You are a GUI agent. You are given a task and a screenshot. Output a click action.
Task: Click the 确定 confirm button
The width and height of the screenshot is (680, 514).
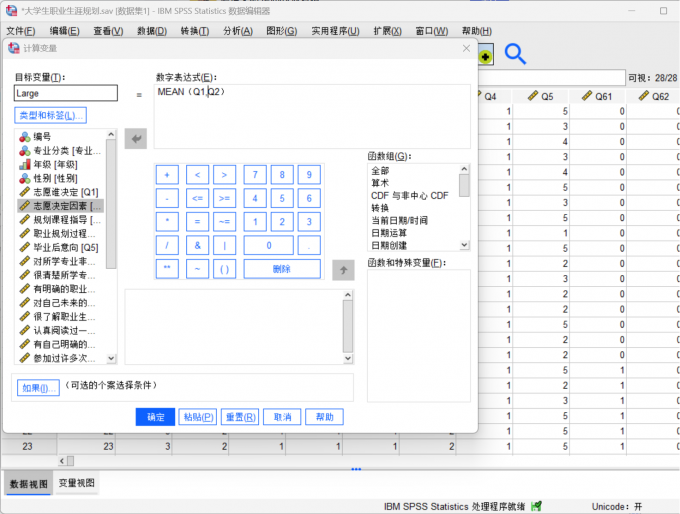pos(155,417)
